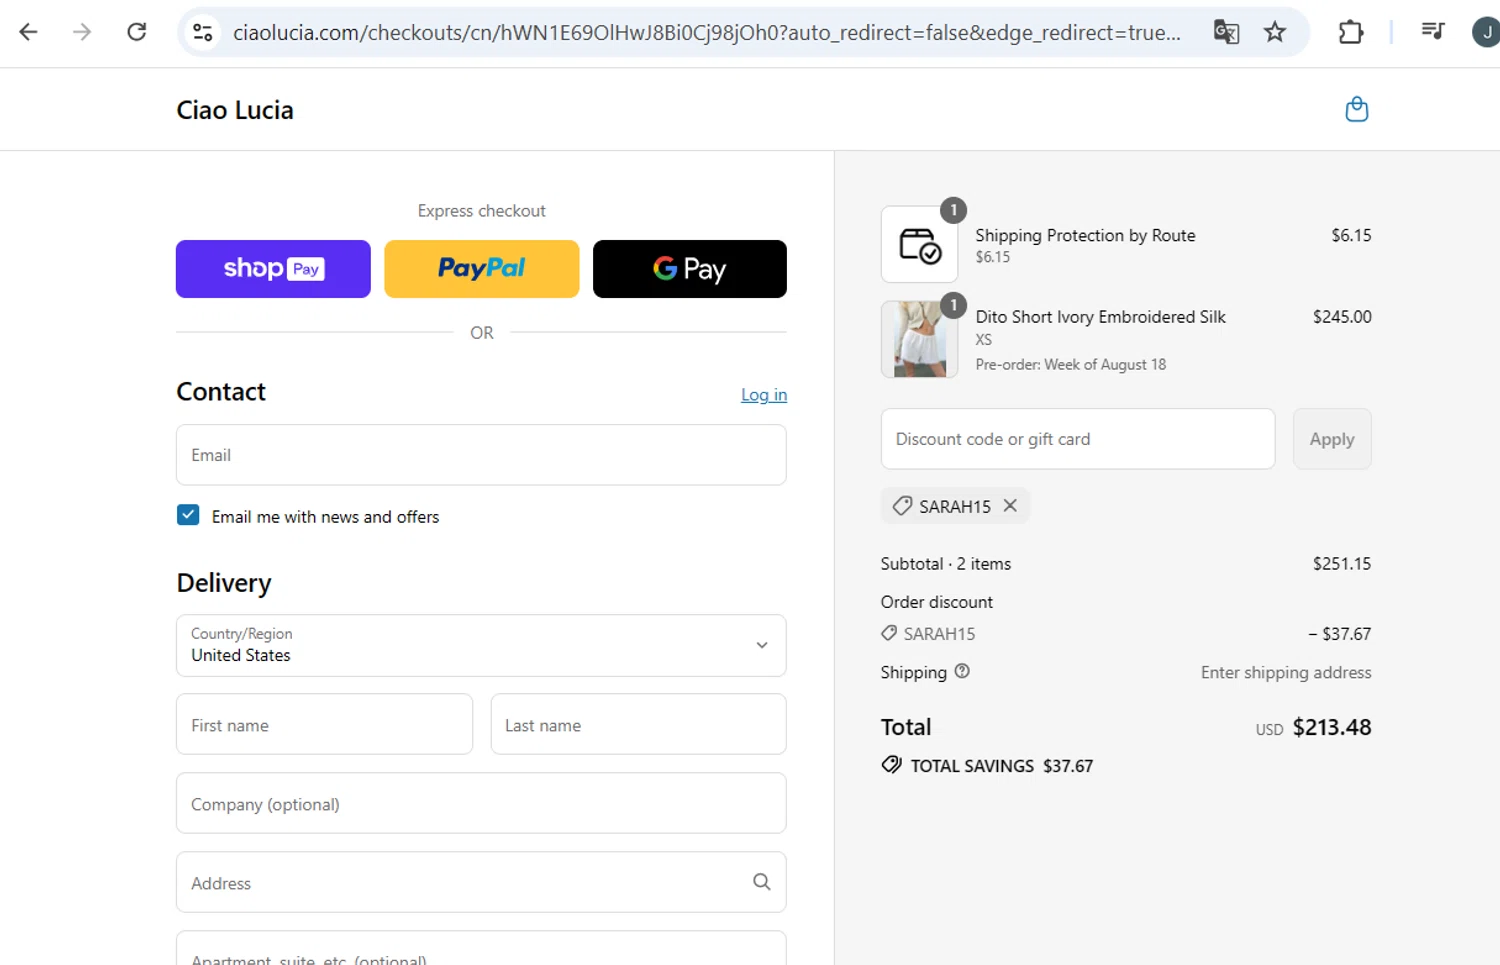
Task: Click the Express checkout label
Action: (x=482, y=211)
